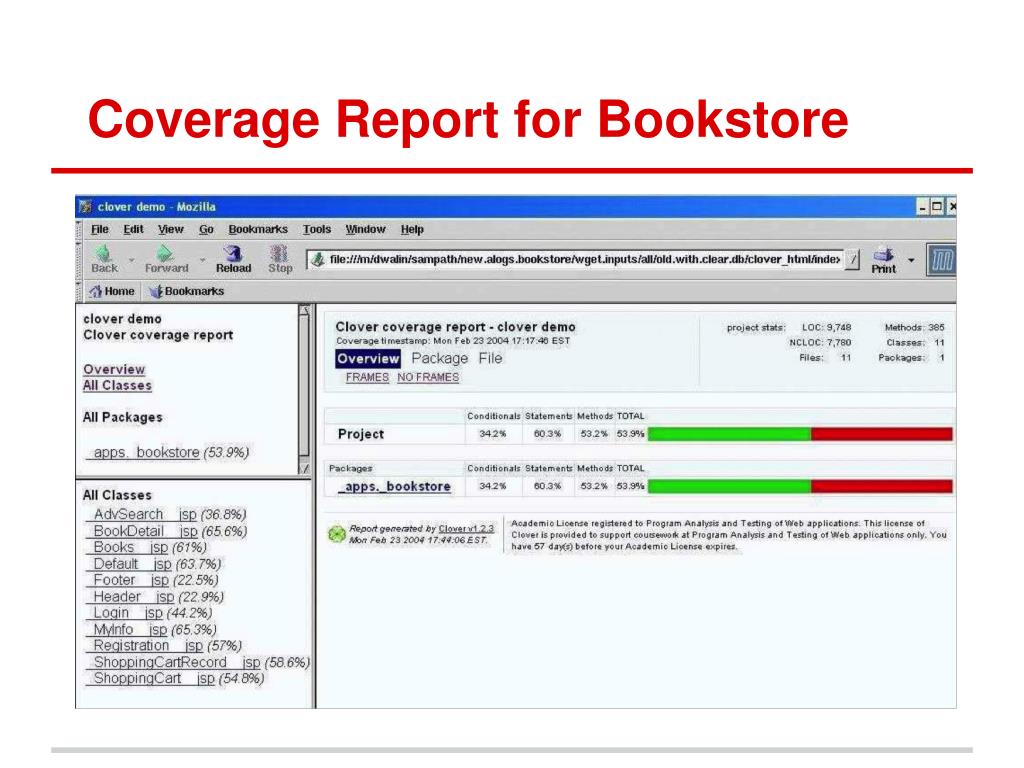Open the Bookmarks menu

click(258, 229)
